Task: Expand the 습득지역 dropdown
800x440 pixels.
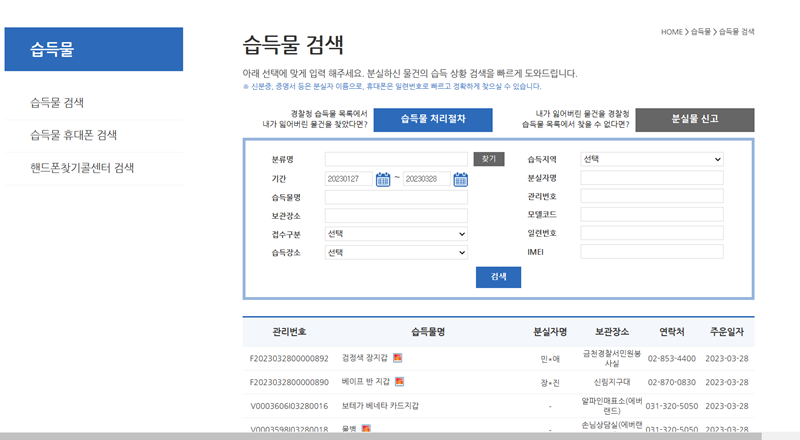Action: 651,159
